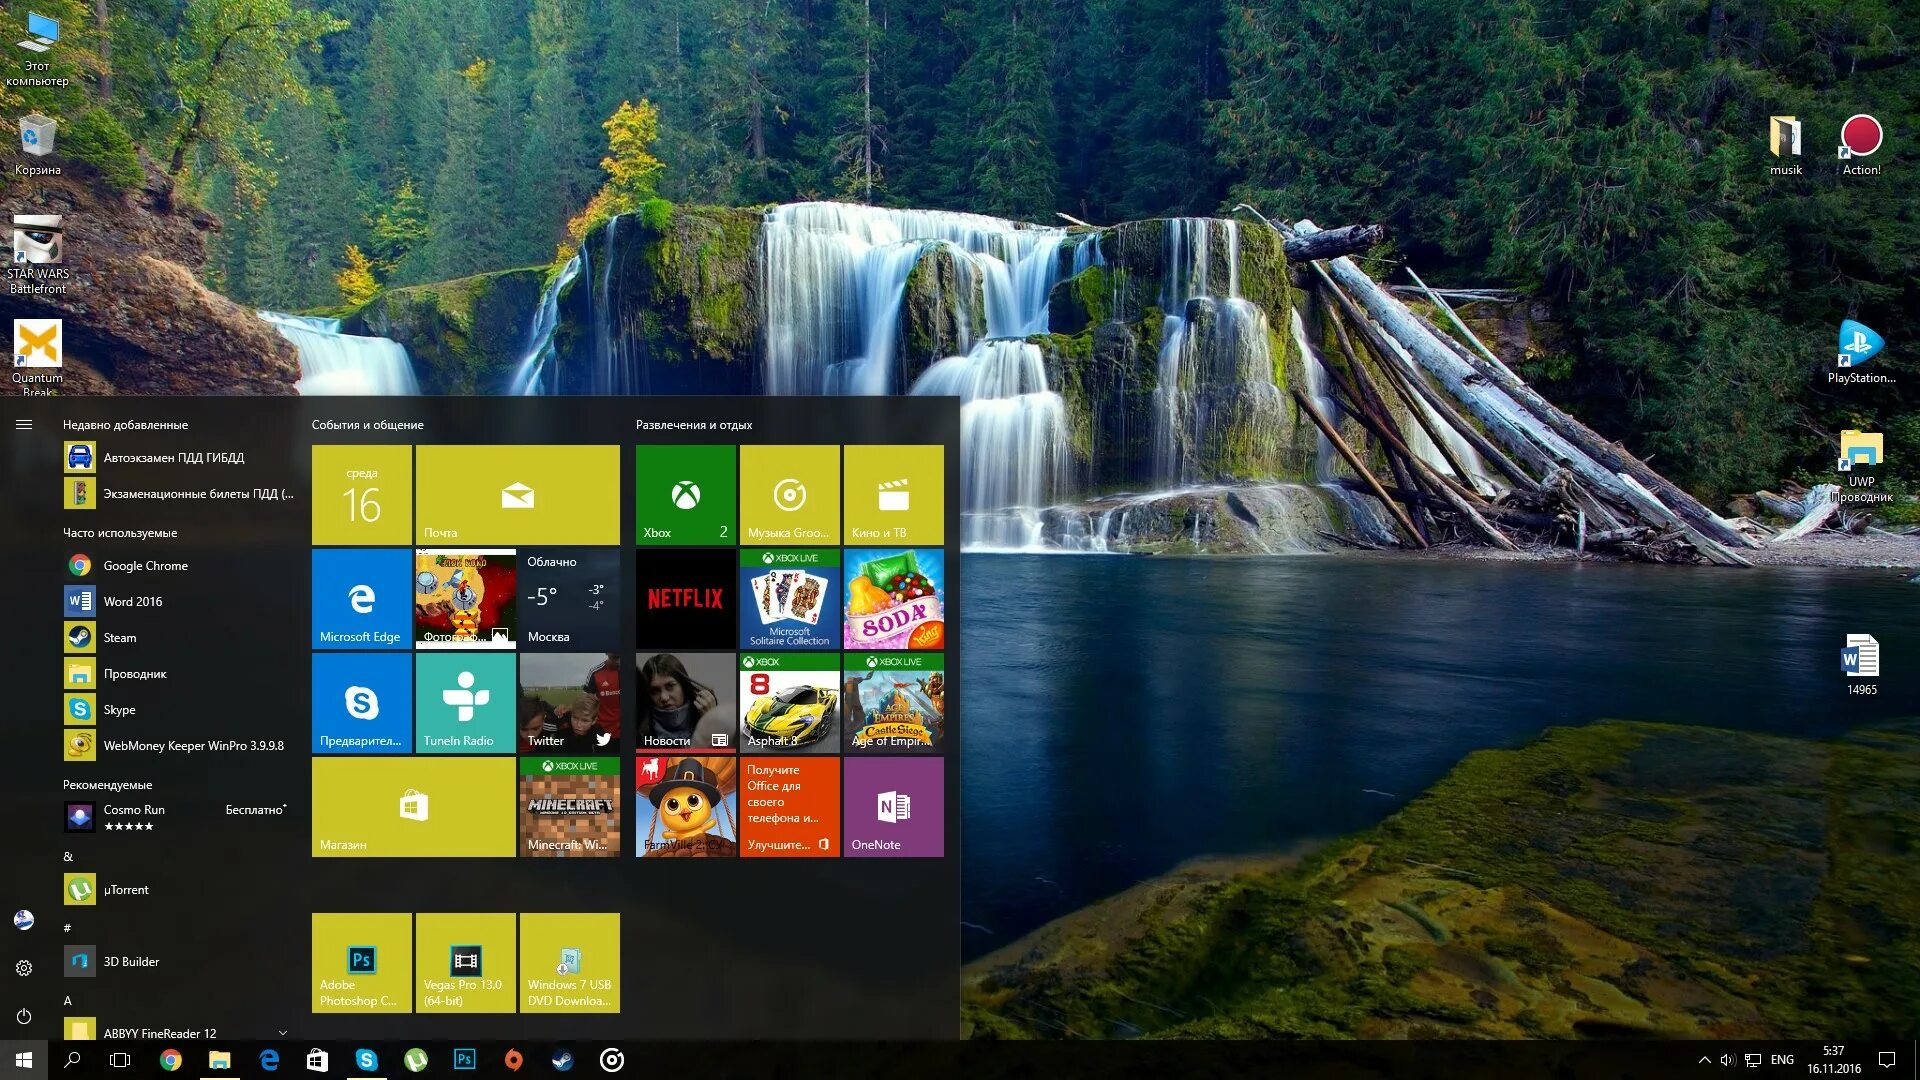Open Minecraft Windows Edition tile
1920x1080 pixels.
pyautogui.click(x=570, y=806)
